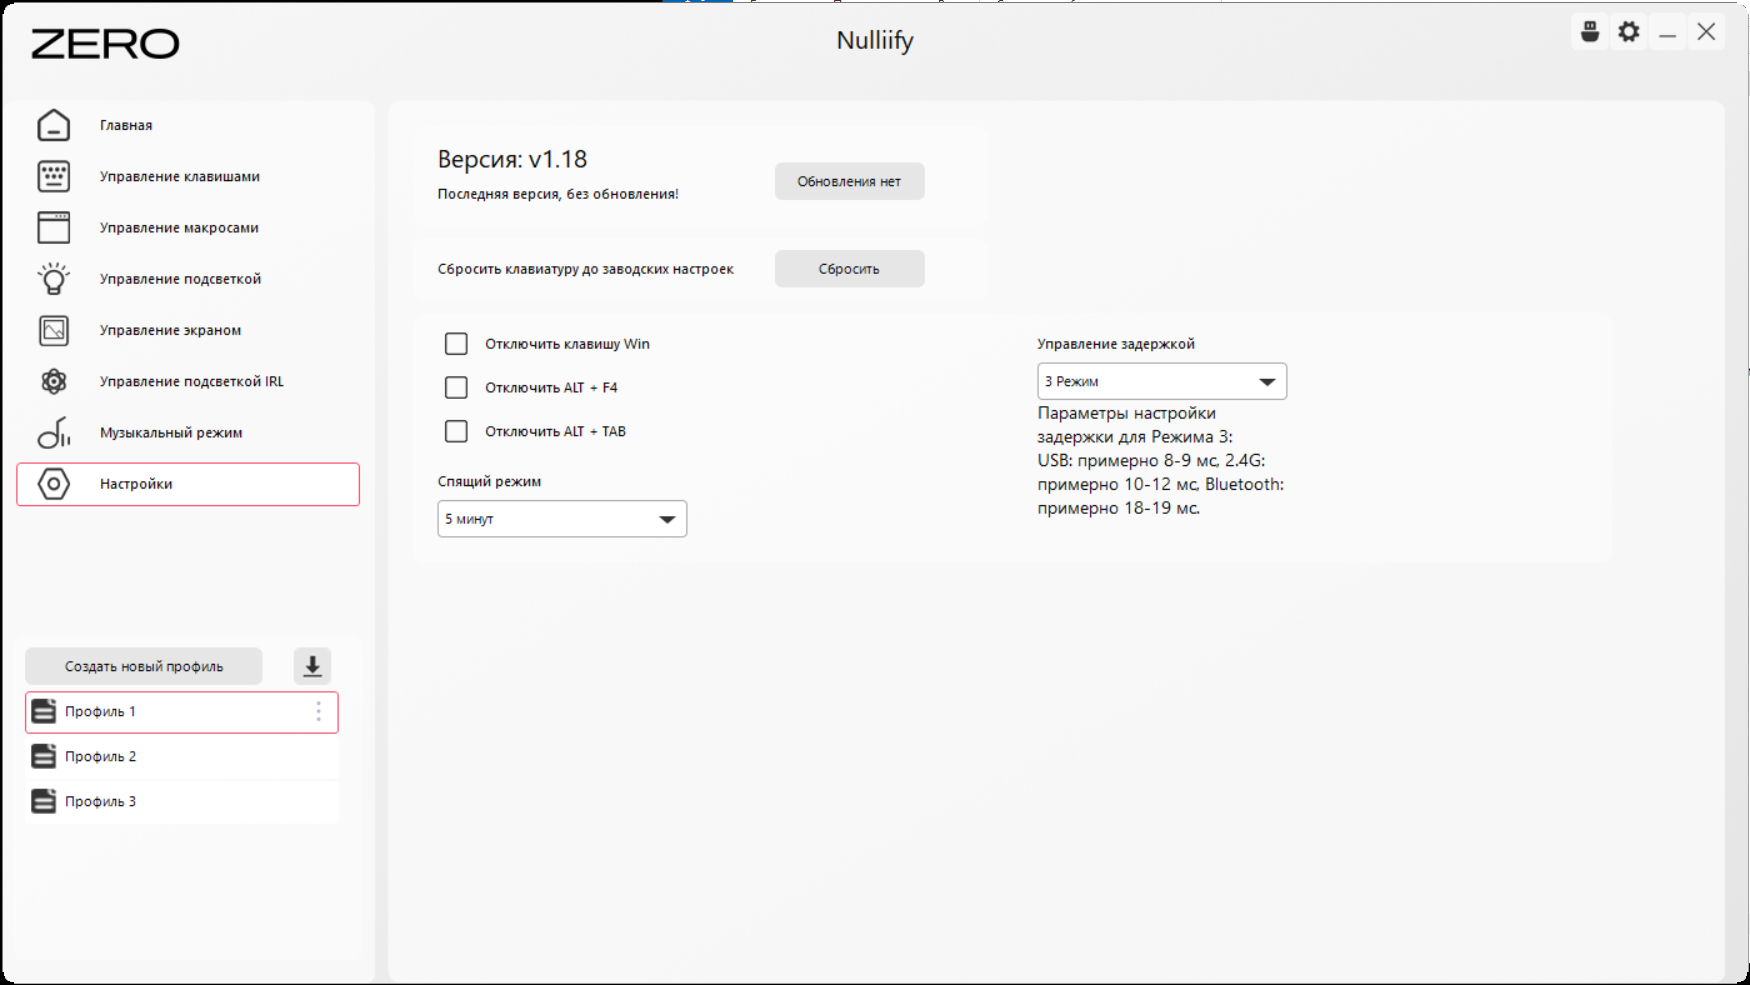Screen dimensions: 1750x985
Task: Click the import profile download icon
Action: coord(312,666)
